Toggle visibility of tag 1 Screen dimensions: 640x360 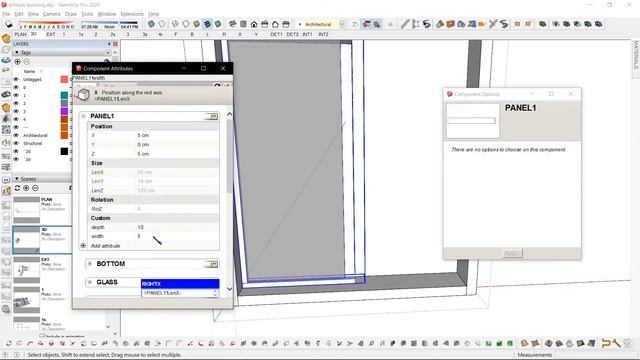16,95
